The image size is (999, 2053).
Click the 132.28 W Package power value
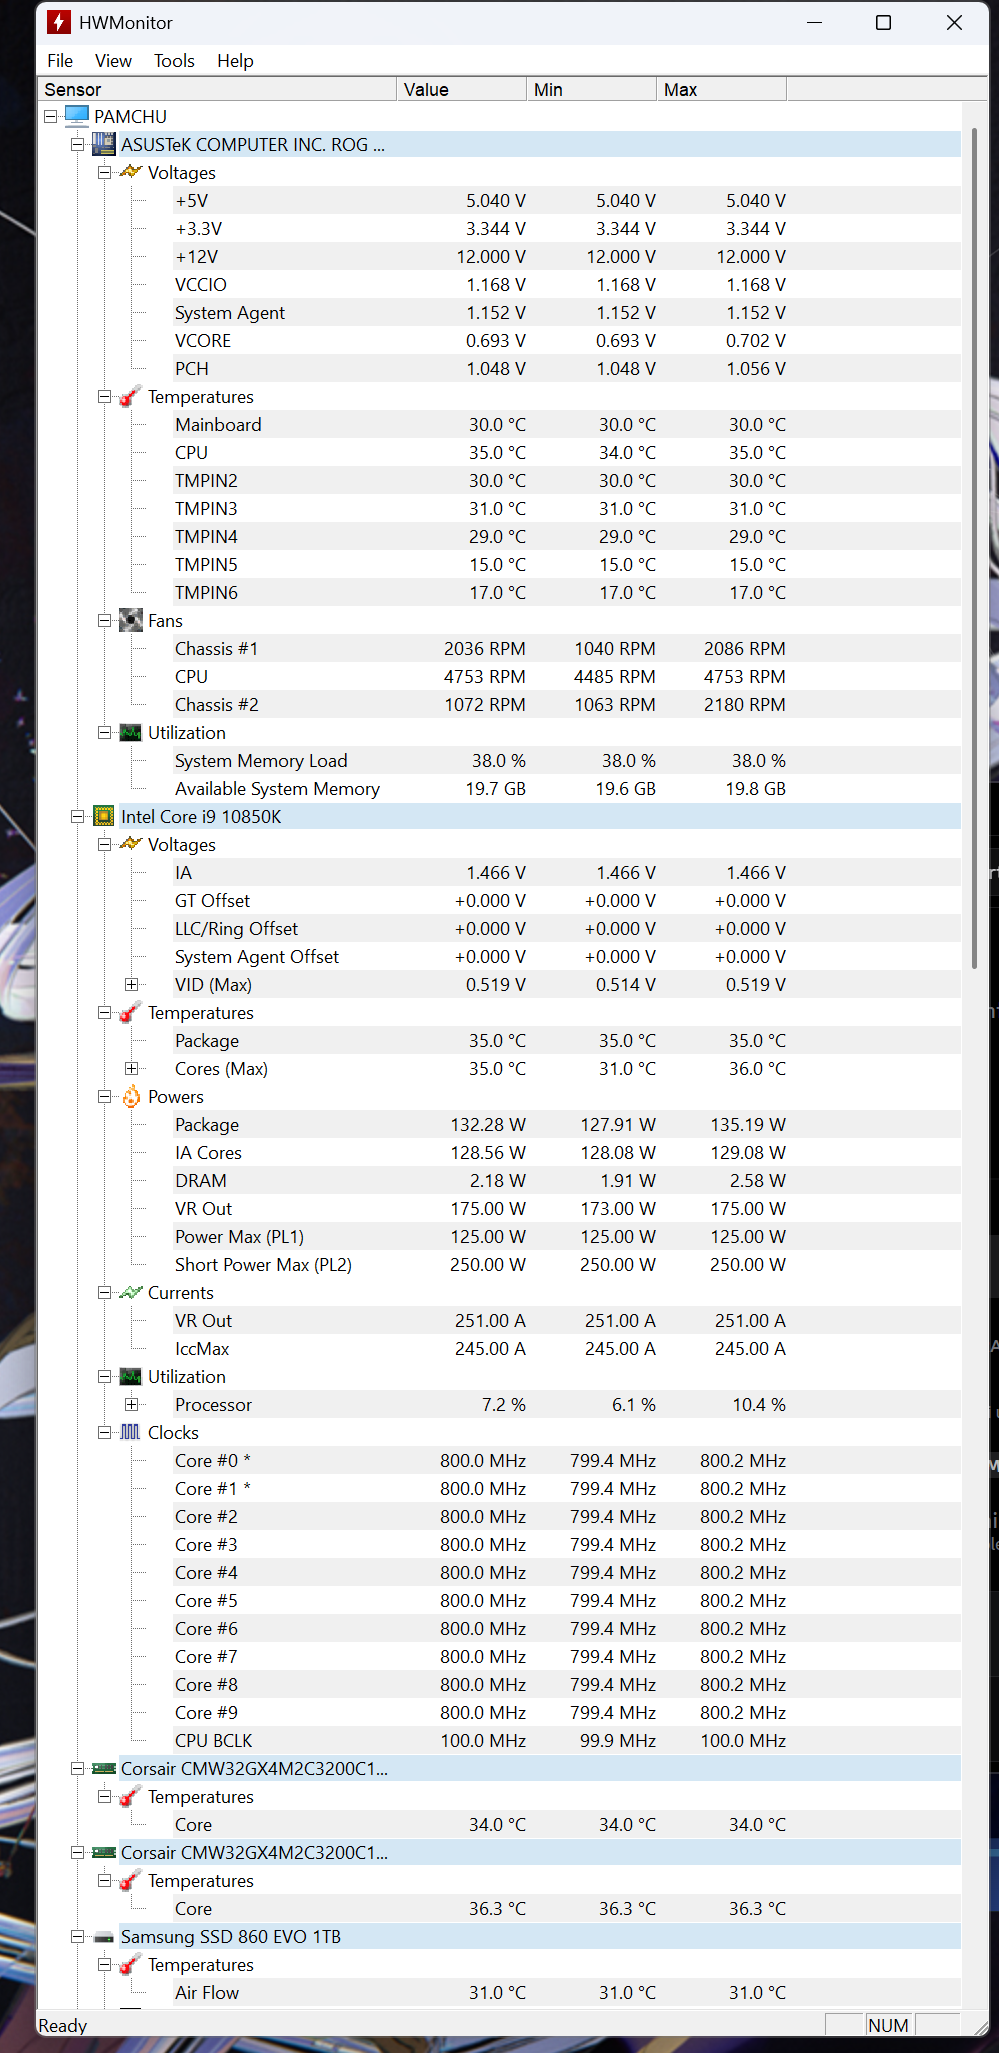[488, 1124]
